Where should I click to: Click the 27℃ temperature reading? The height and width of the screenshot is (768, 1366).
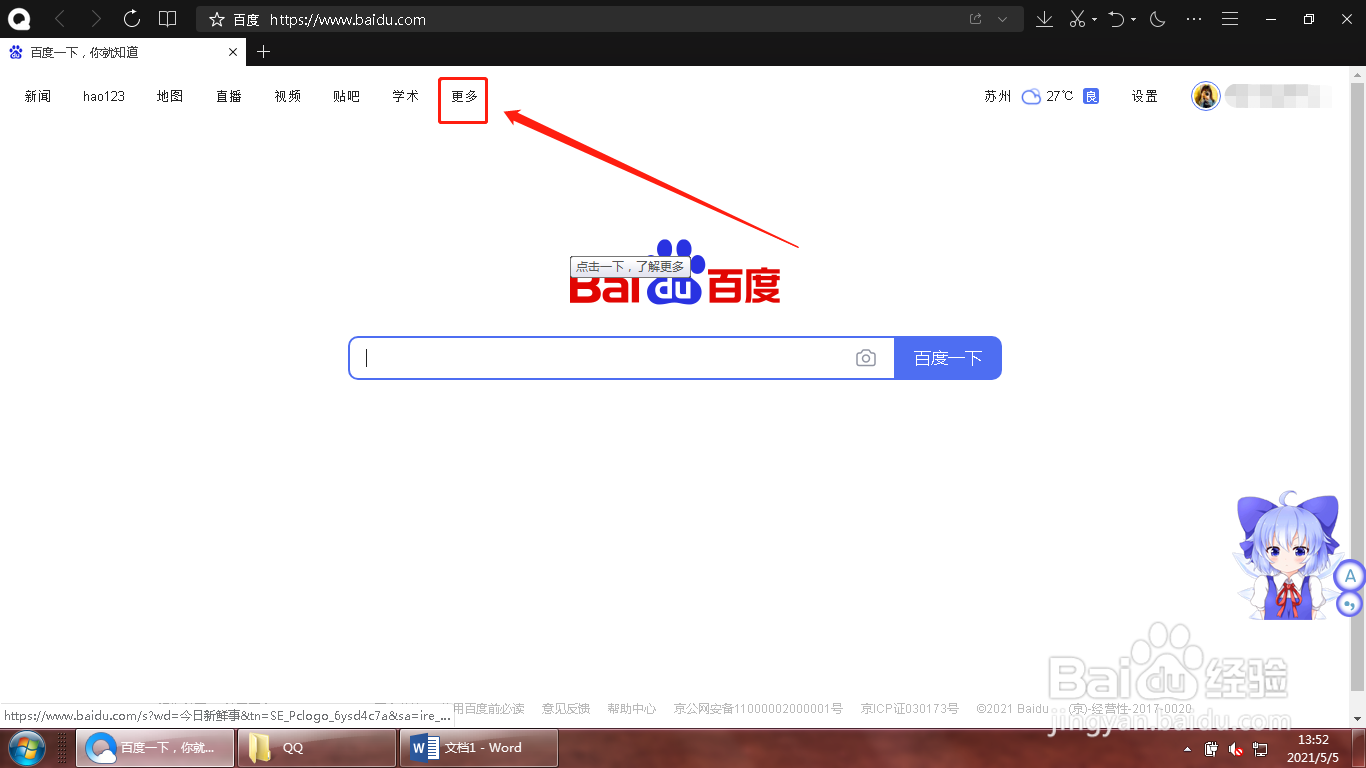pos(1060,96)
